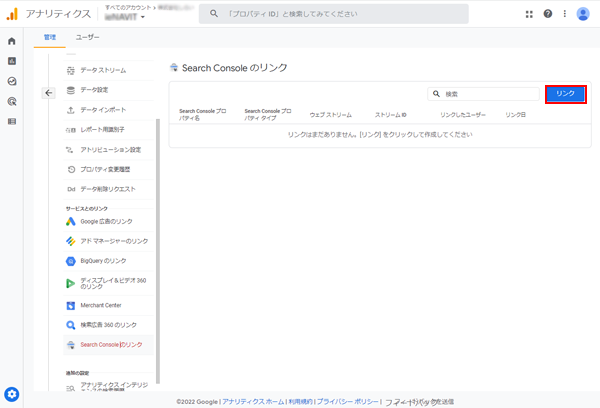This screenshot has width=600, height=408.
Task: Click the データ設定 database icon
Action: (71, 90)
